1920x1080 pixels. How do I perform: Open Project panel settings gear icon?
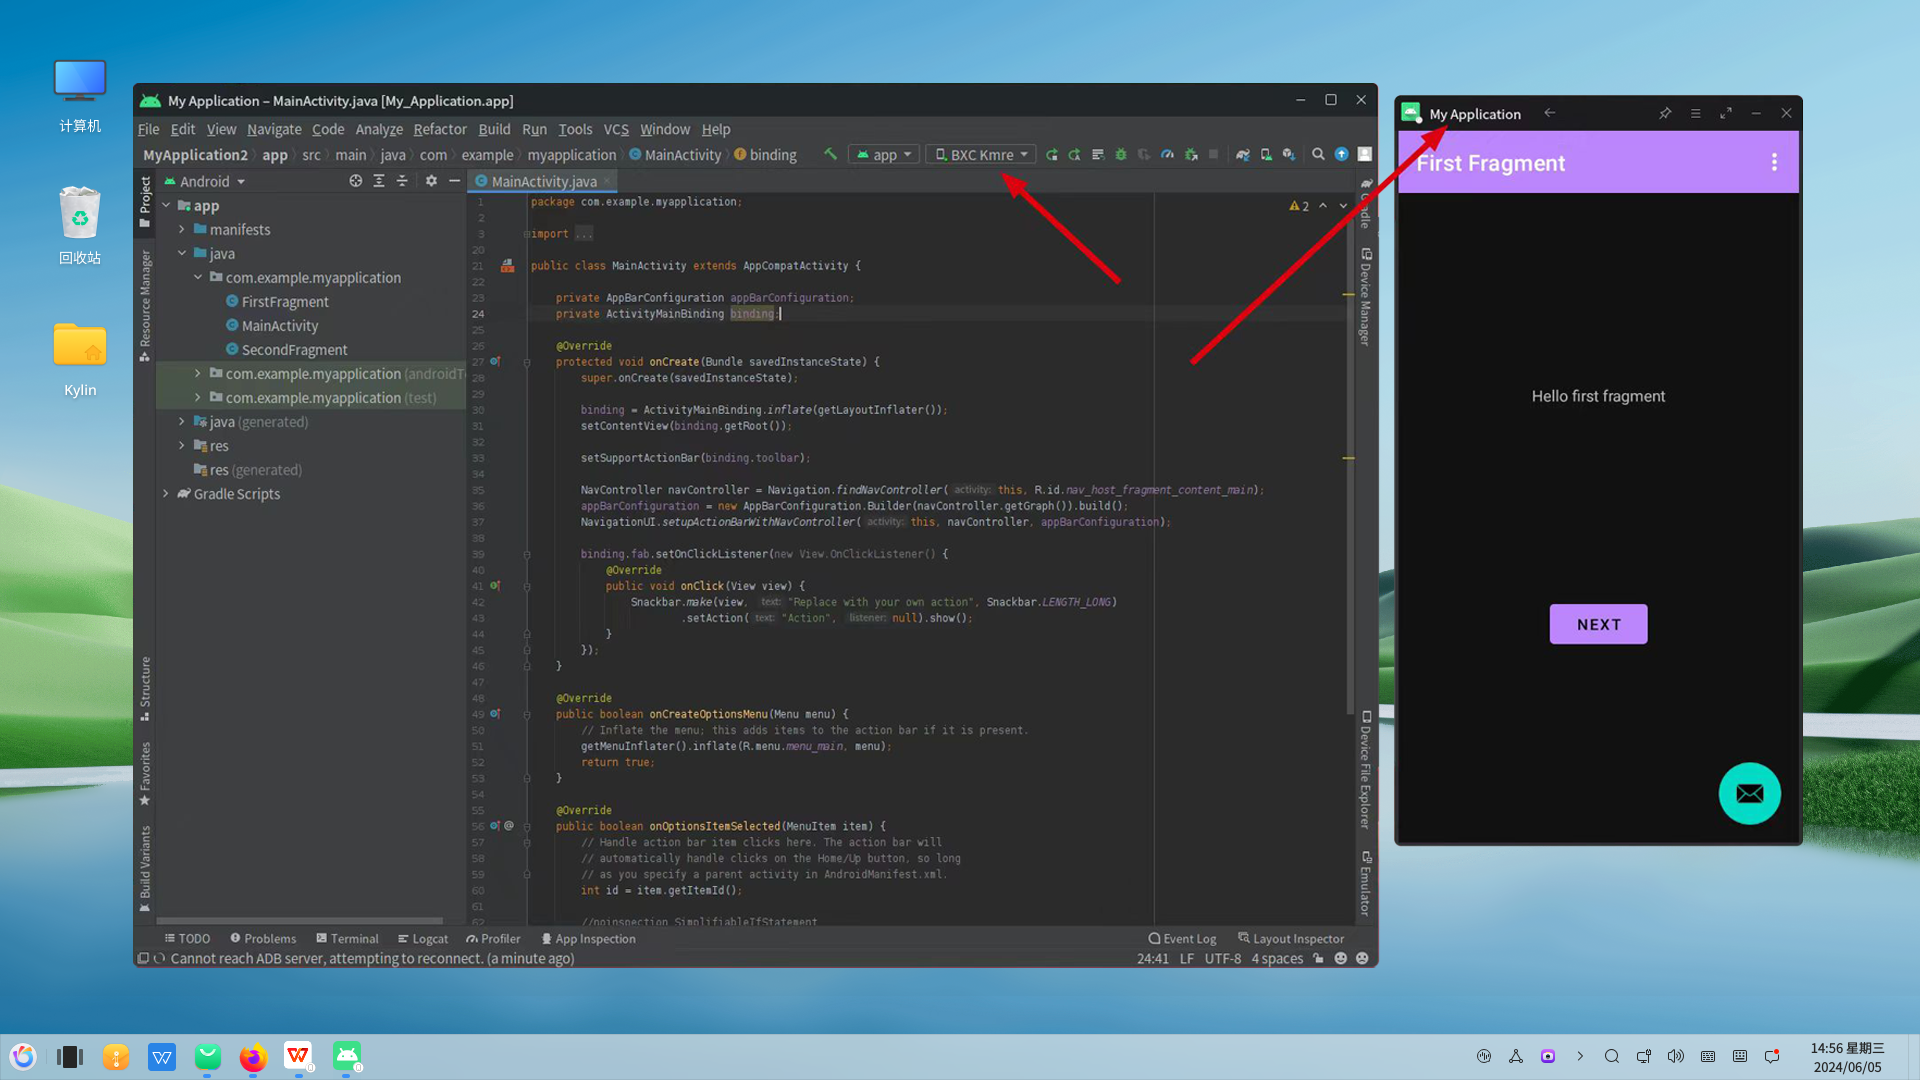click(x=431, y=181)
